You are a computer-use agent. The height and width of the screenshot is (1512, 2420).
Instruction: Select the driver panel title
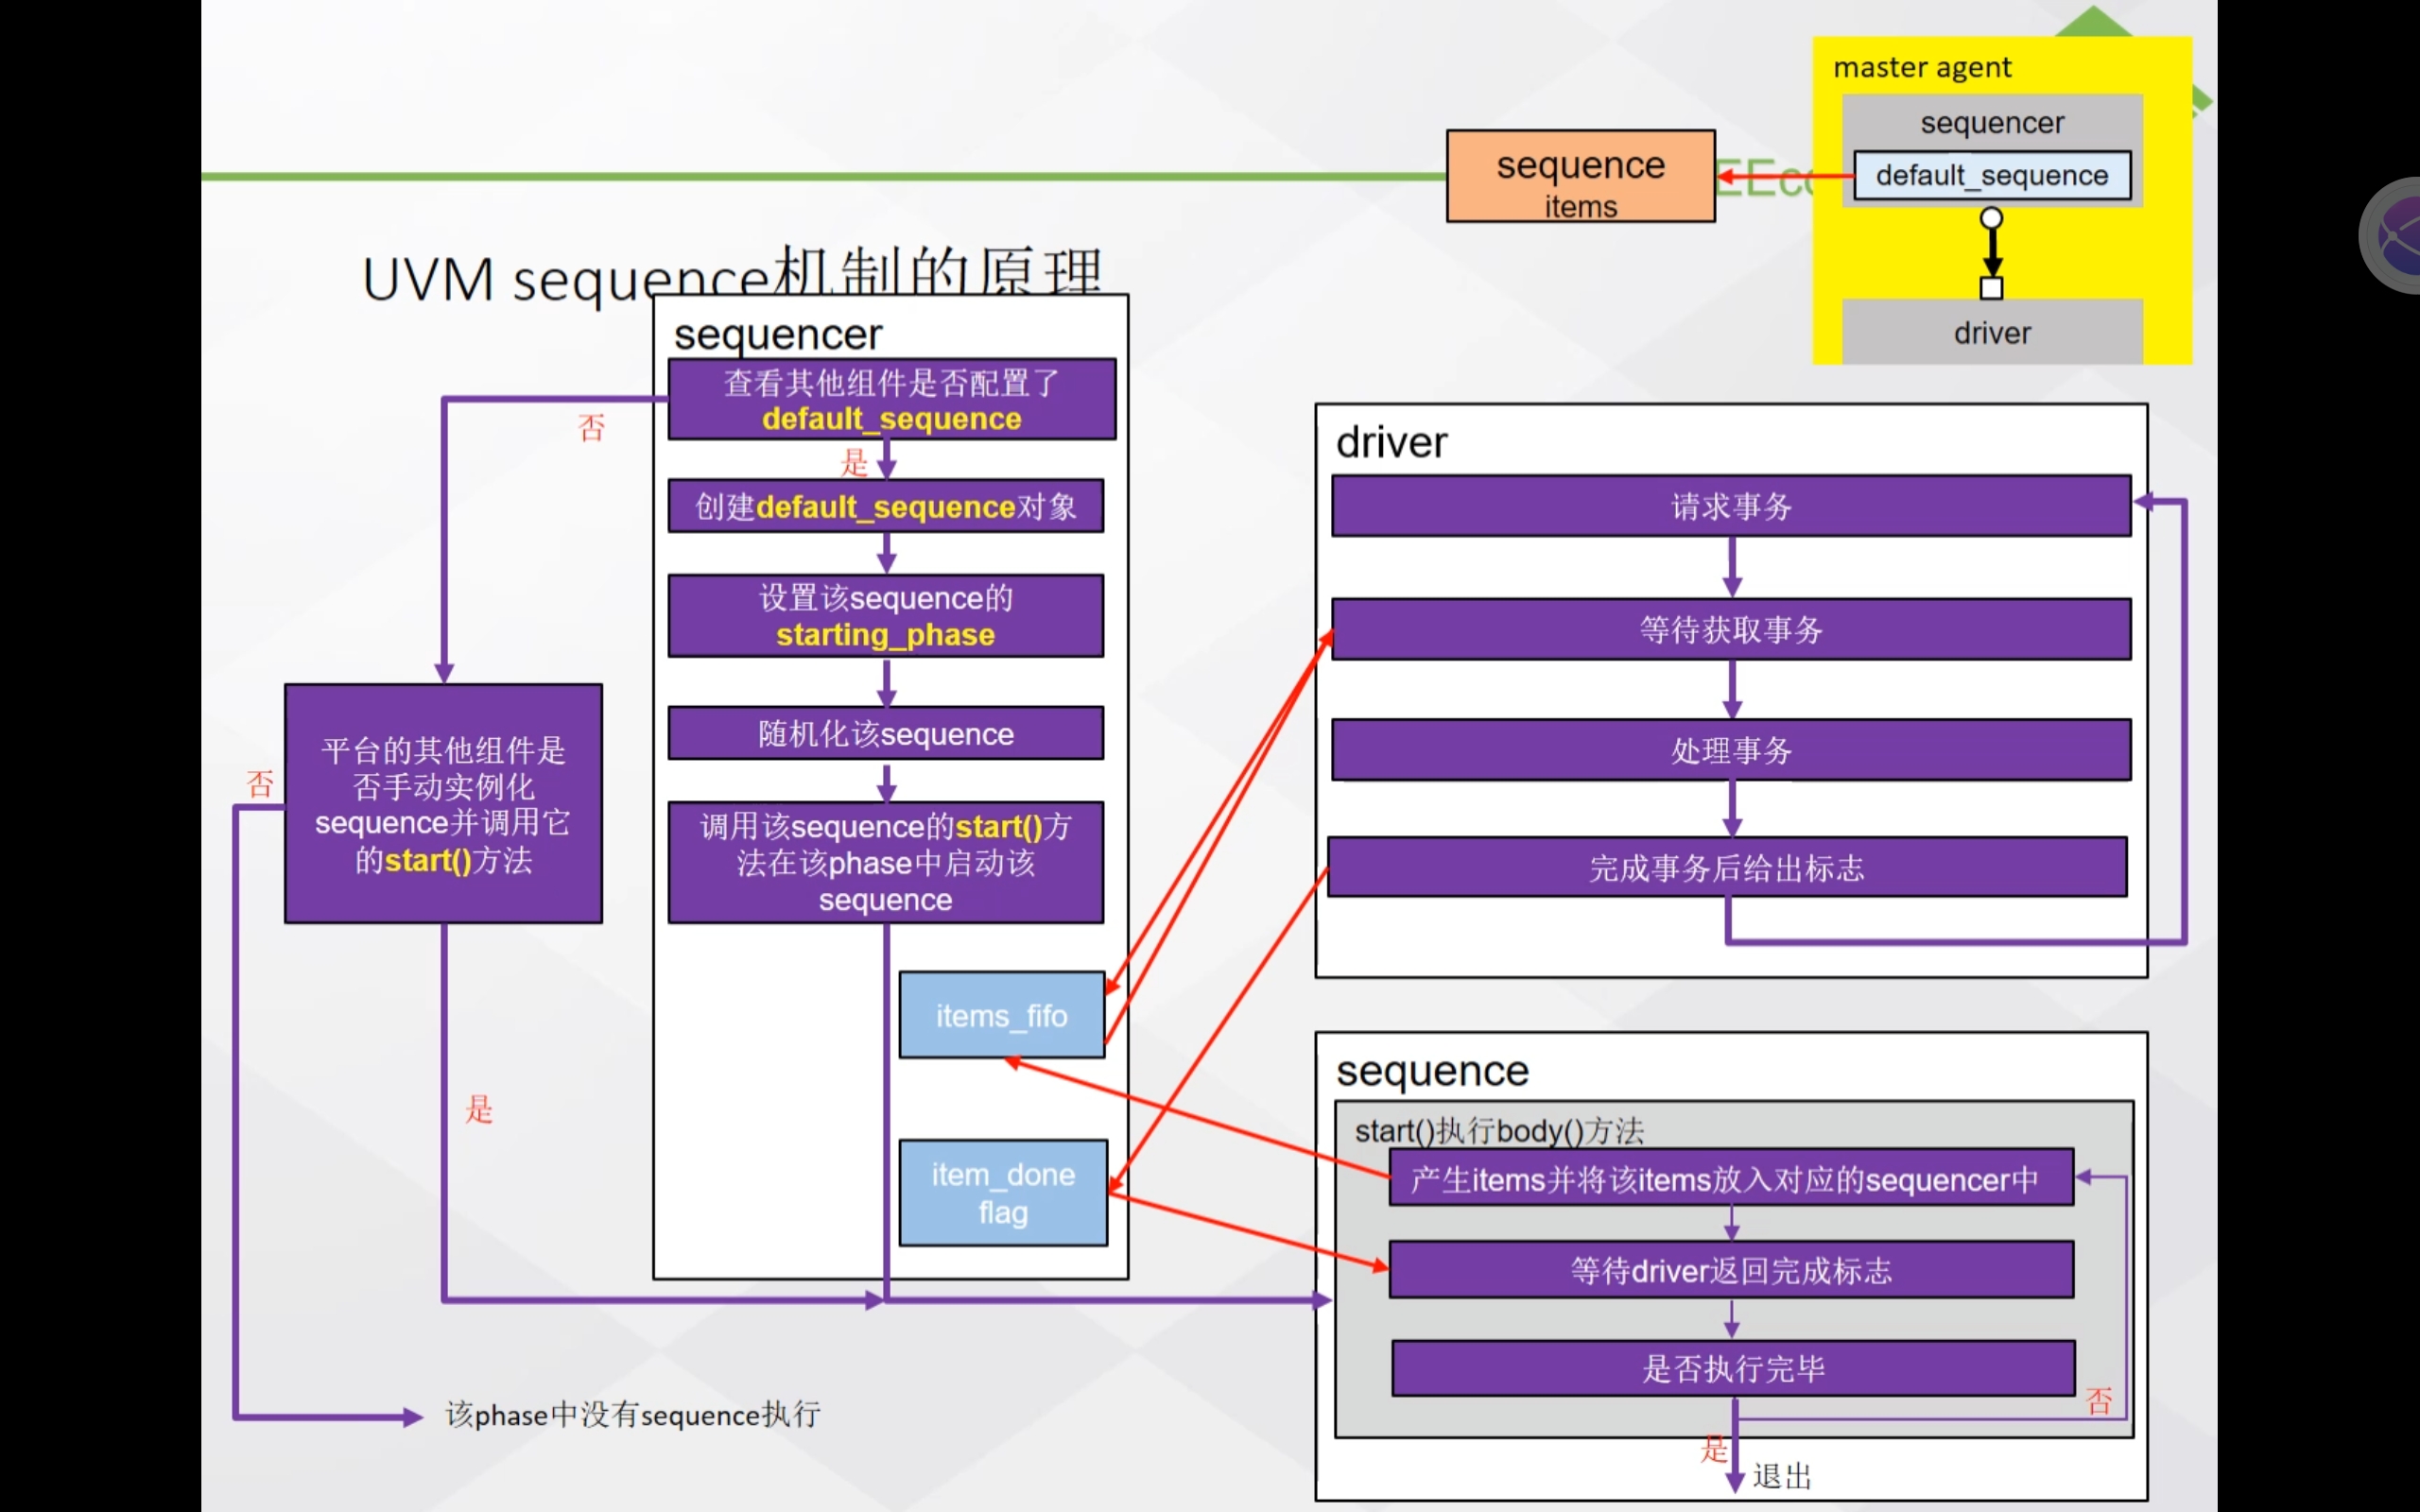point(1391,441)
